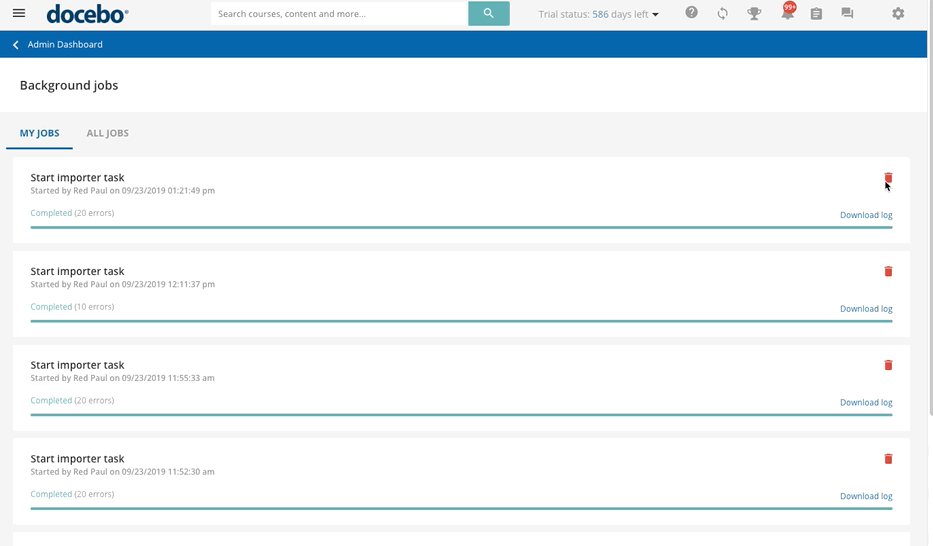933x546 pixels.
Task: Delete the job started at 12:11:37 pm
Action: pyautogui.click(x=888, y=271)
